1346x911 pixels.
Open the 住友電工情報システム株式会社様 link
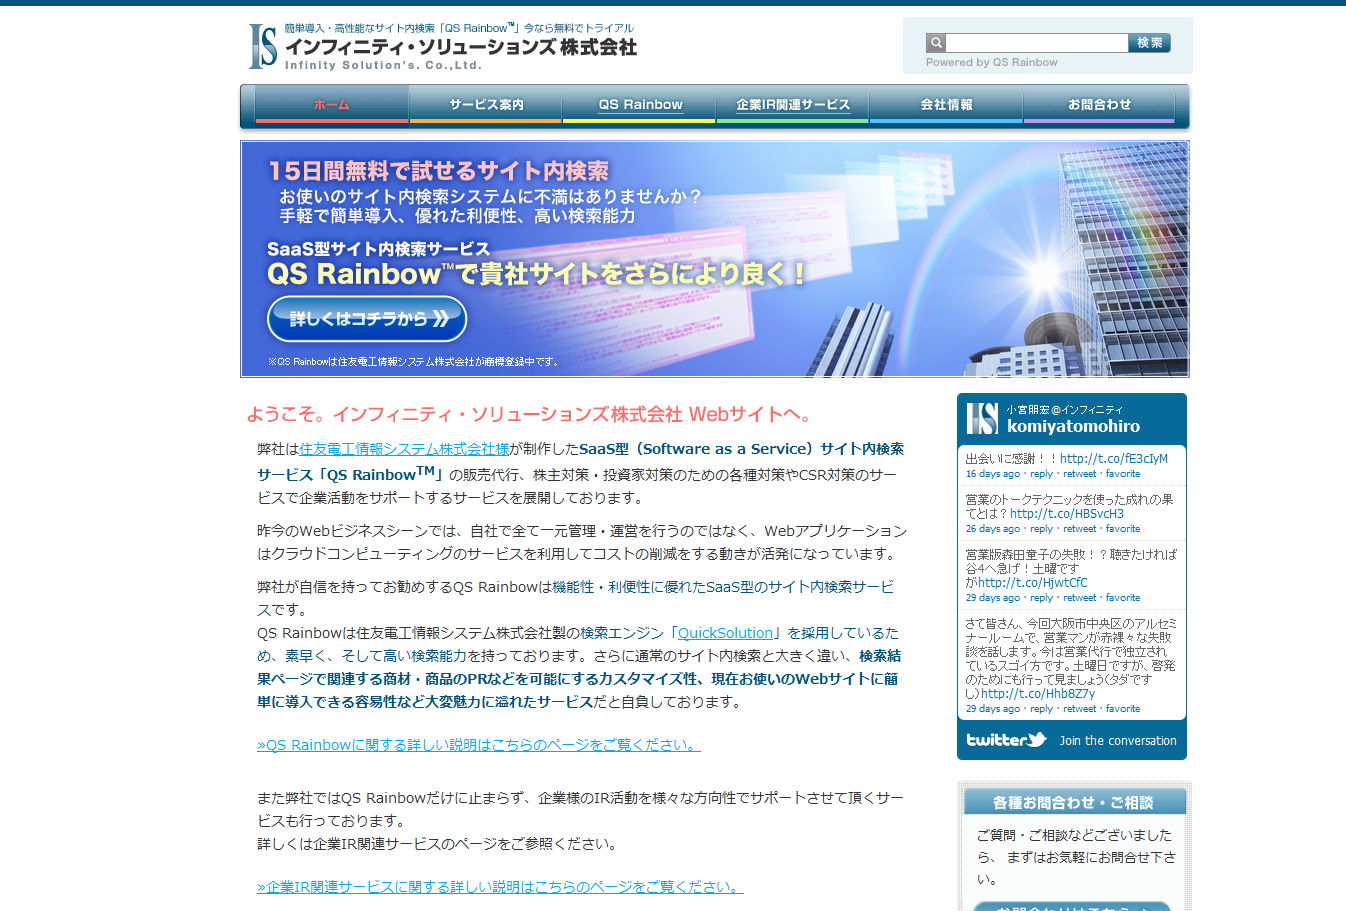404,449
